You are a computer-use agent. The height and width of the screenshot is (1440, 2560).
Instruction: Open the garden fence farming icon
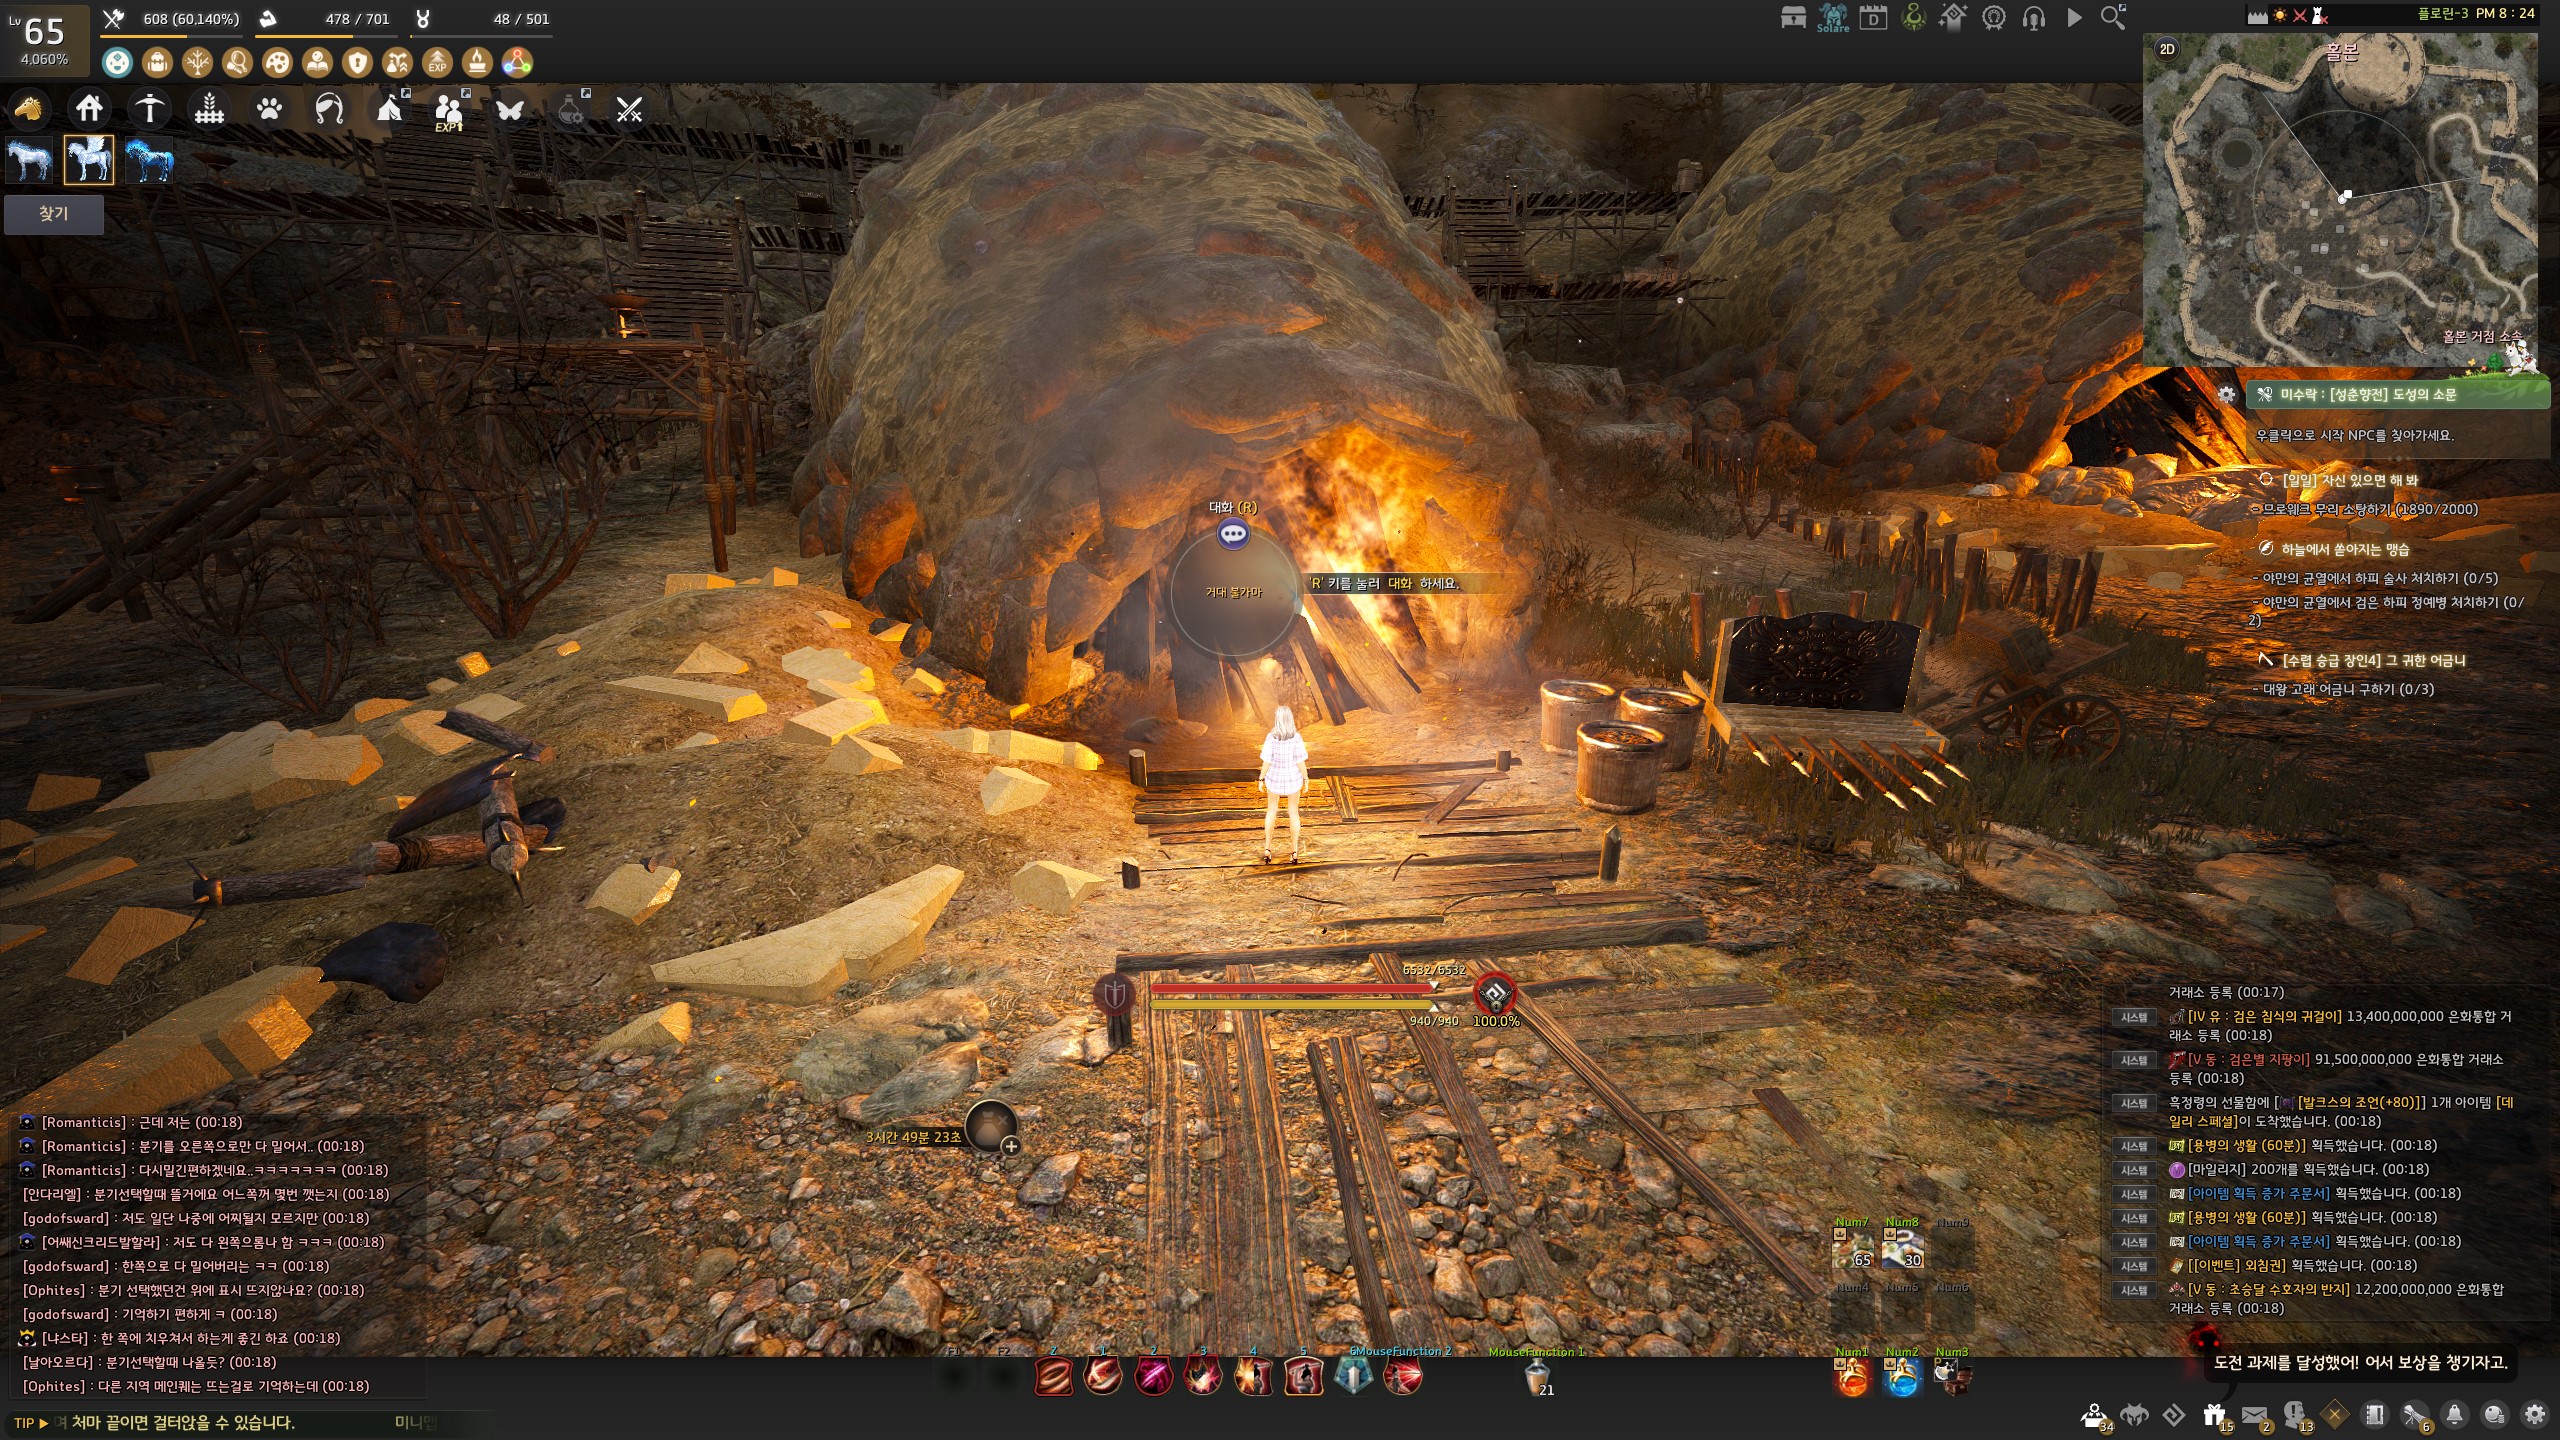click(x=209, y=108)
